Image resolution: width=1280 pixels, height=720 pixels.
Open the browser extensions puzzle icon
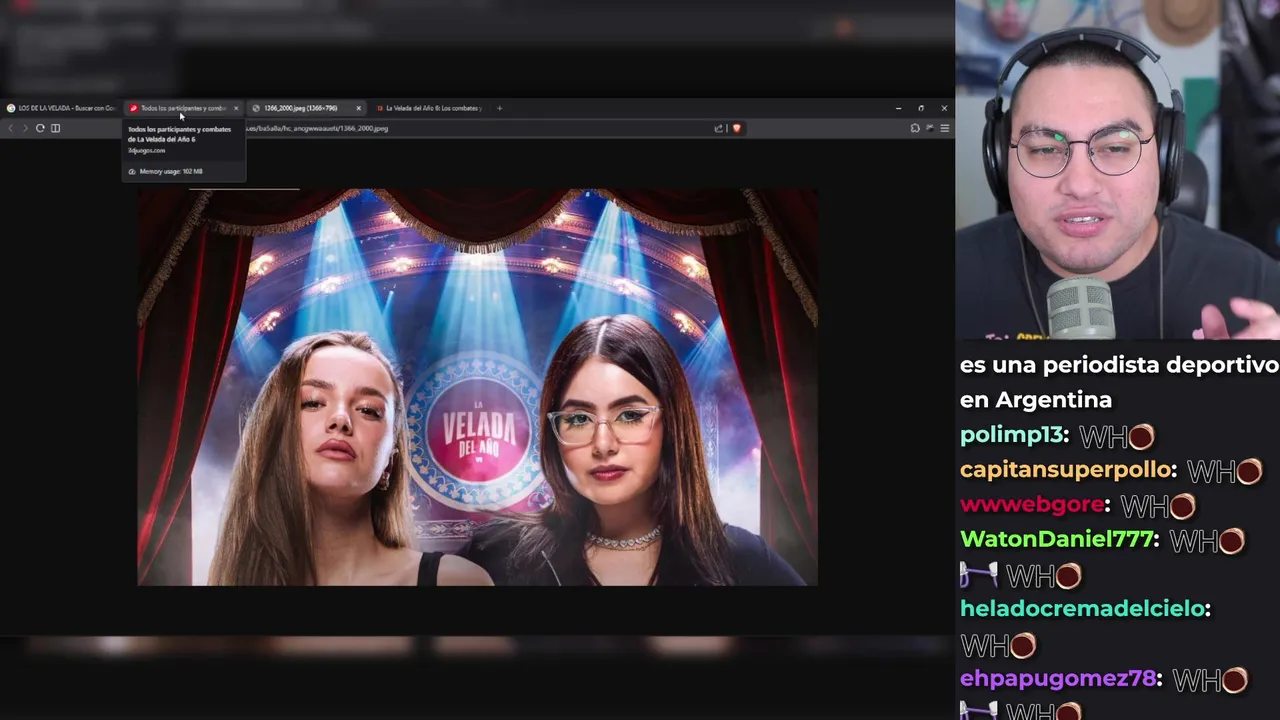915,128
